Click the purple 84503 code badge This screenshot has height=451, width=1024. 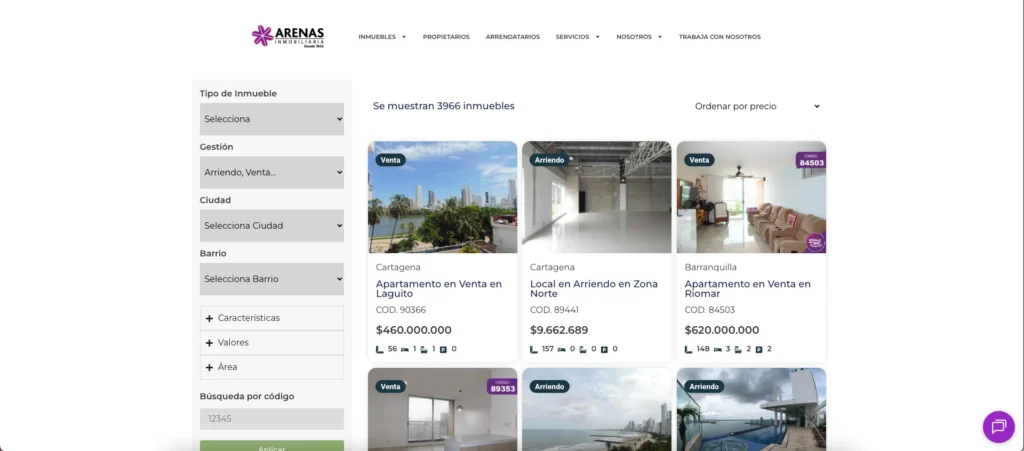(810, 160)
